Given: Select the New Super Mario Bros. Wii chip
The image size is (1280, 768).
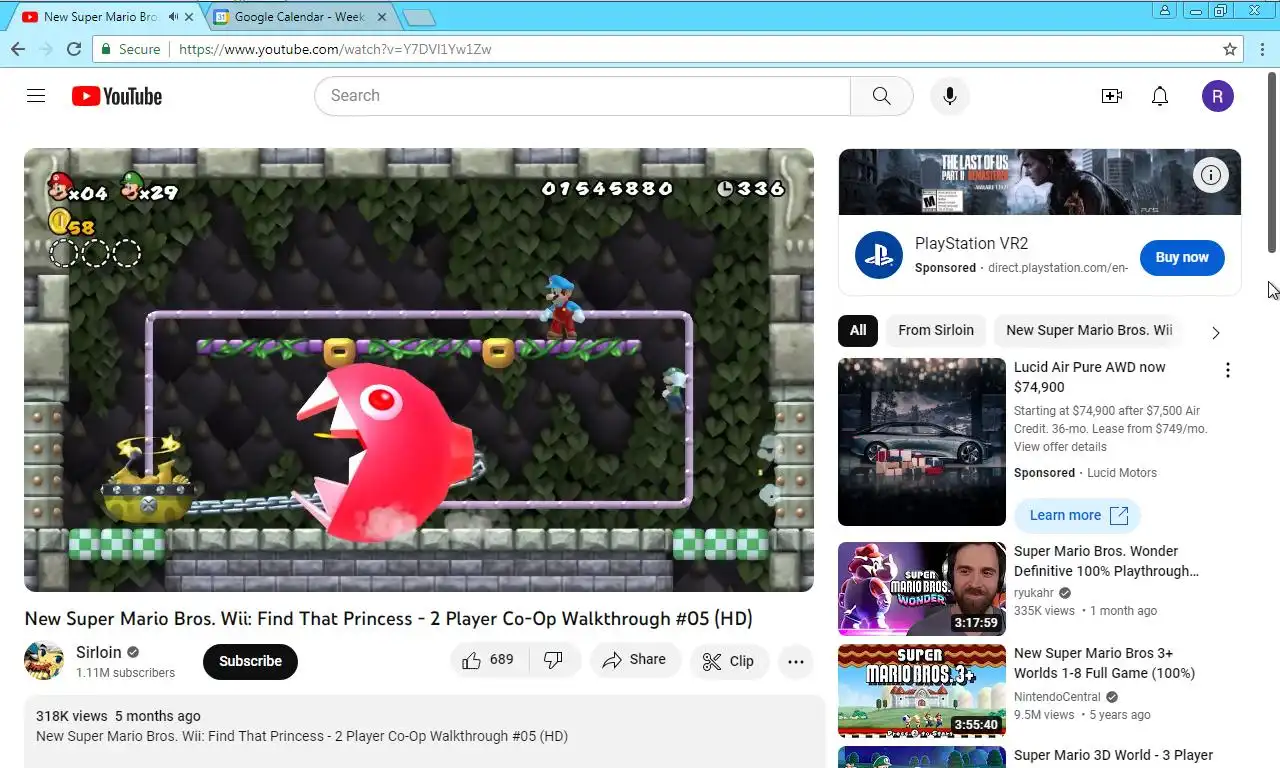Looking at the screenshot, I should tap(1089, 330).
